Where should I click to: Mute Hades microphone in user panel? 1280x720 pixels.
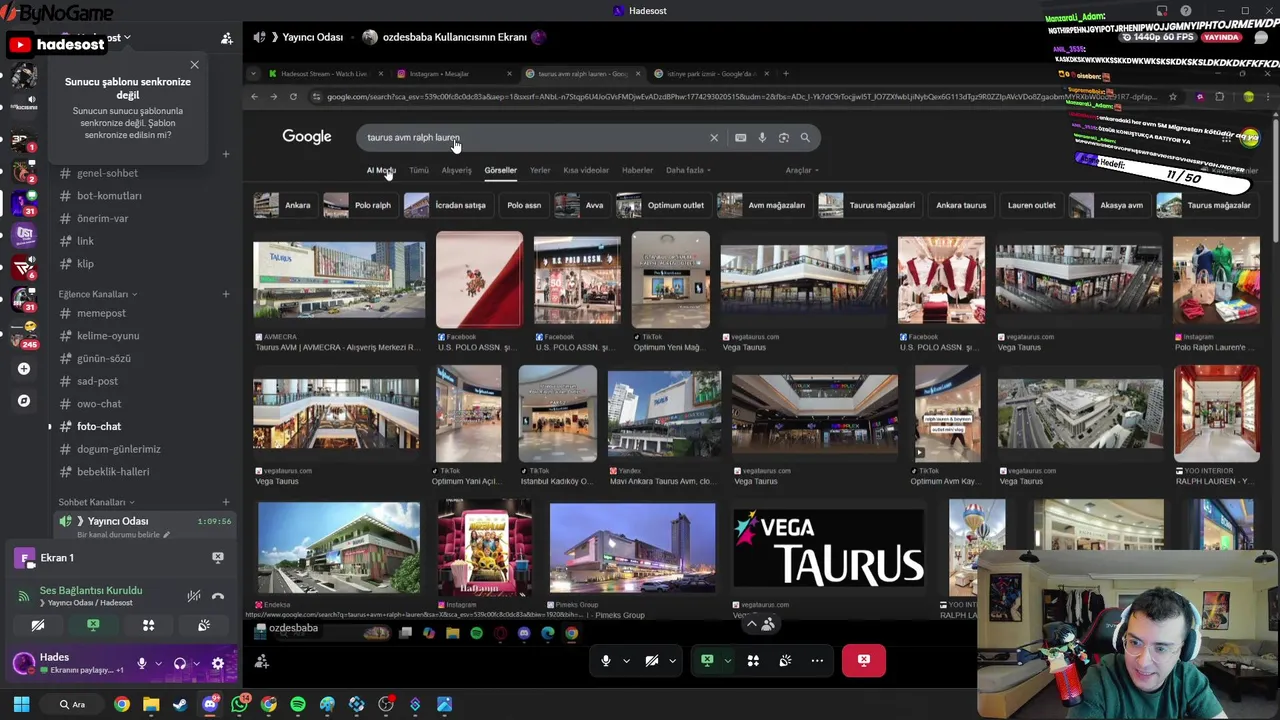(142, 663)
